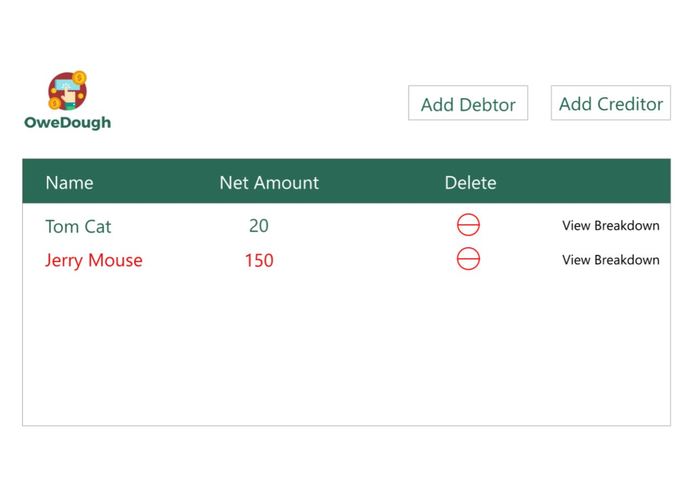
Task: Select the Tom Cat name
Action: click(78, 226)
